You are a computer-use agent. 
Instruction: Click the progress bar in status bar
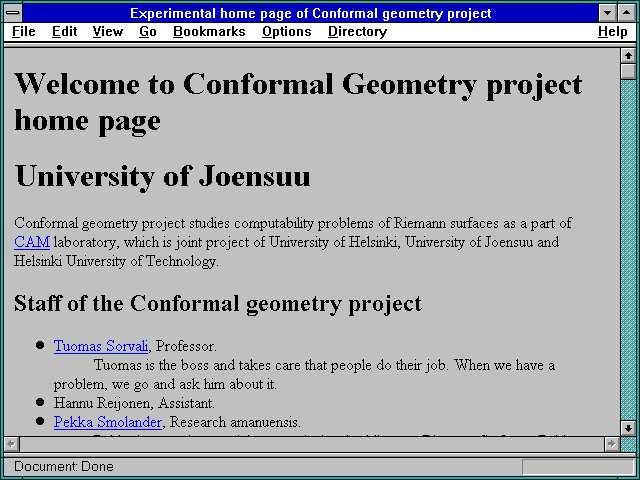[x=578, y=467]
